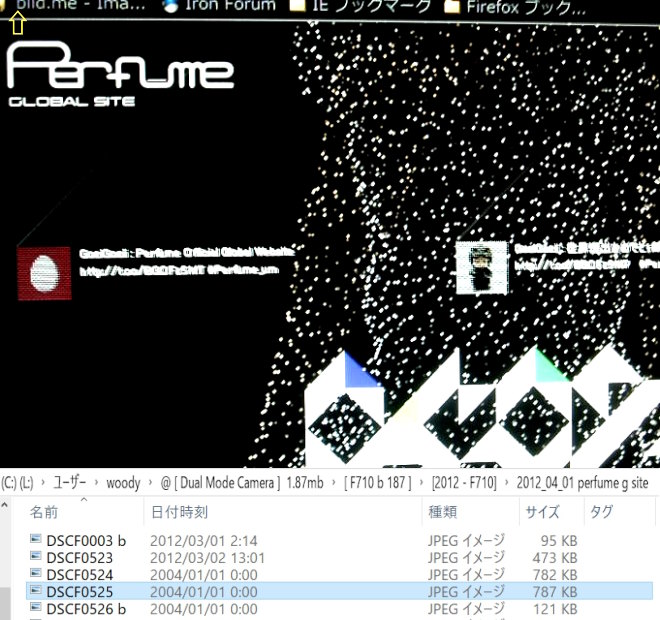Click the JPEG icon of DSCF0524
660x620 pixels.
click(x=36, y=573)
